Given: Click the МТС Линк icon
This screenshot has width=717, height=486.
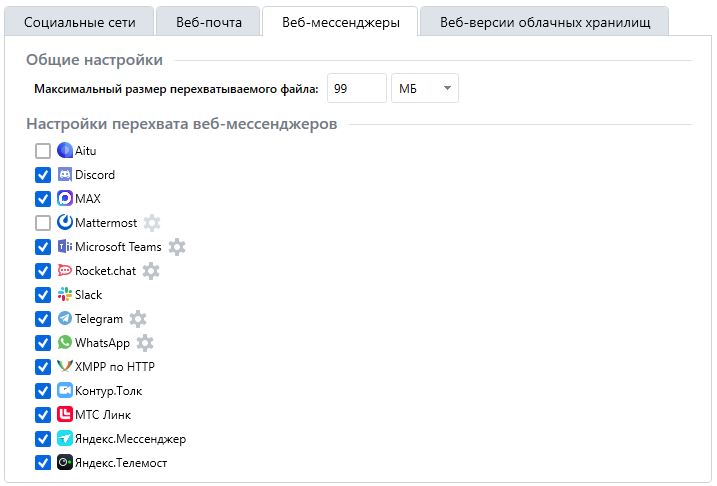Looking at the screenshot, I should (64, 415).
